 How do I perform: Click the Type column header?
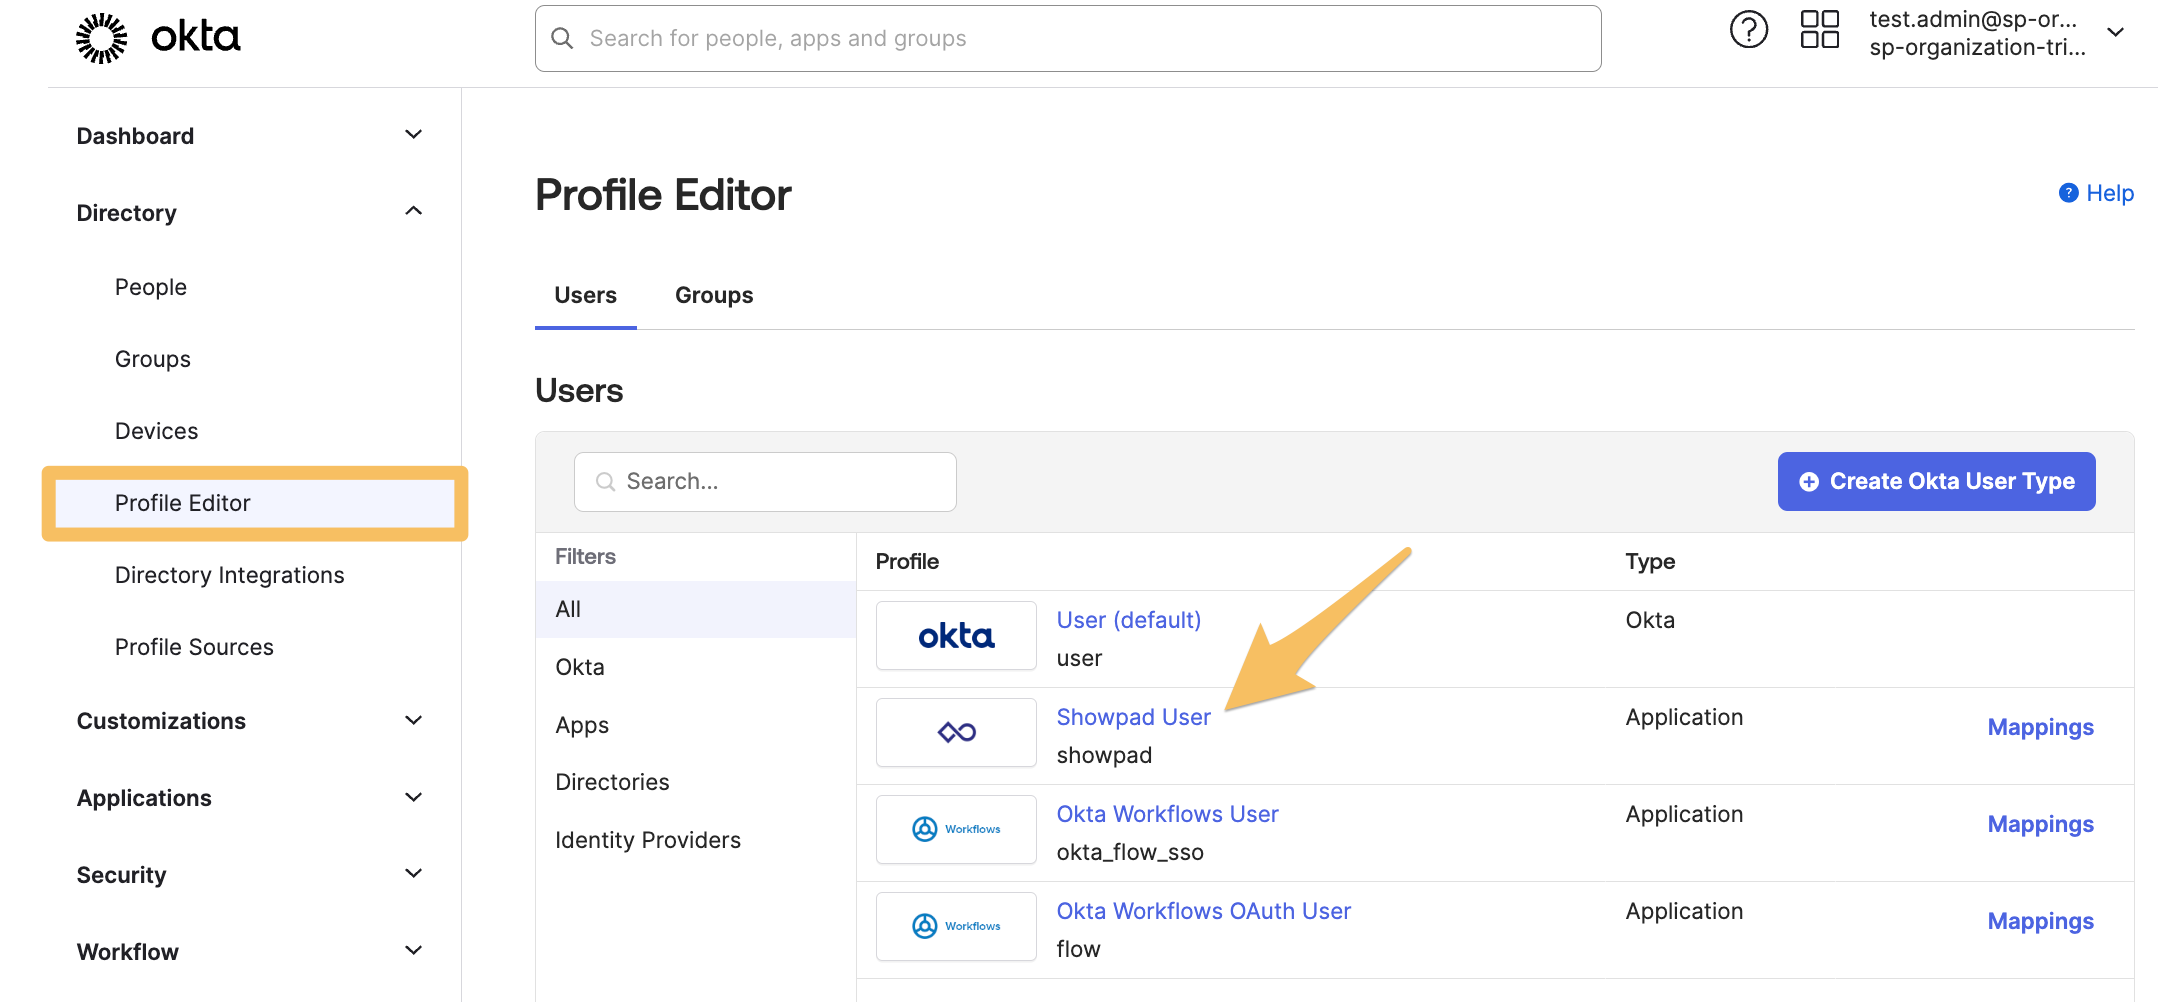(1650, 562)
